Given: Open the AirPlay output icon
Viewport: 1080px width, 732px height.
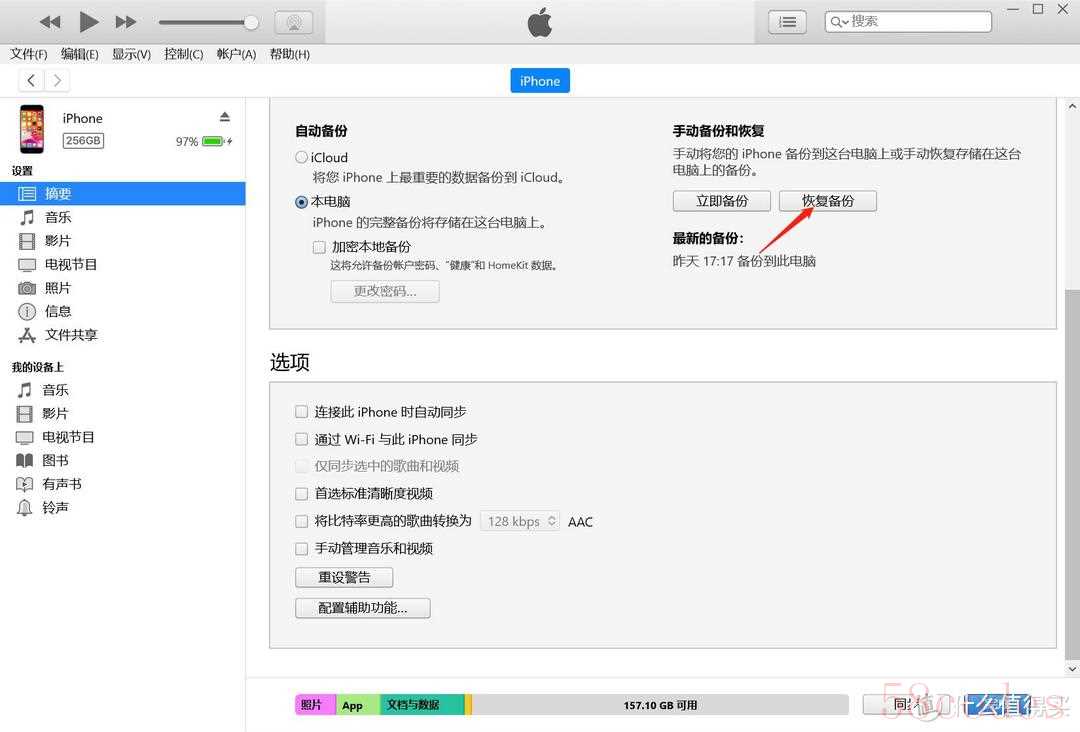Looking at the screenshot, I should pyautogui.click(x=294, y=23).
